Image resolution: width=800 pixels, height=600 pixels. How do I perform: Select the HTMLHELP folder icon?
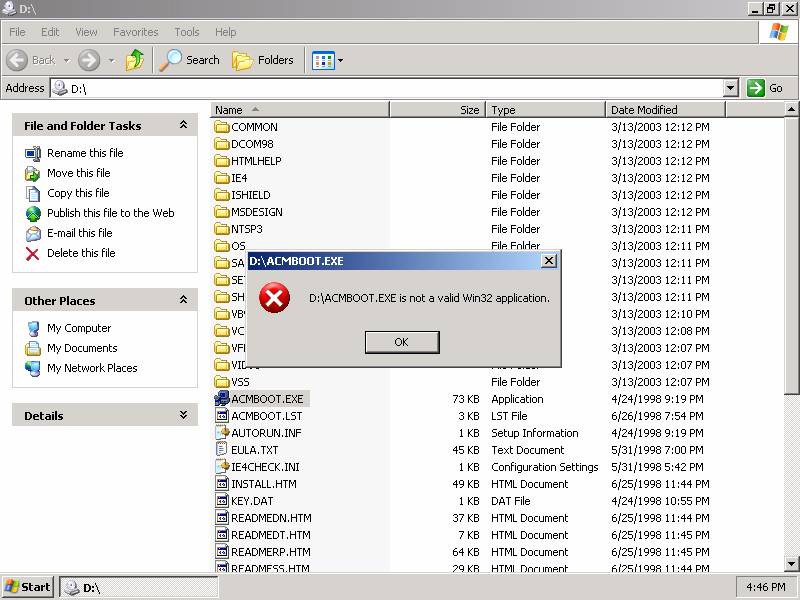tap(222, 161)
